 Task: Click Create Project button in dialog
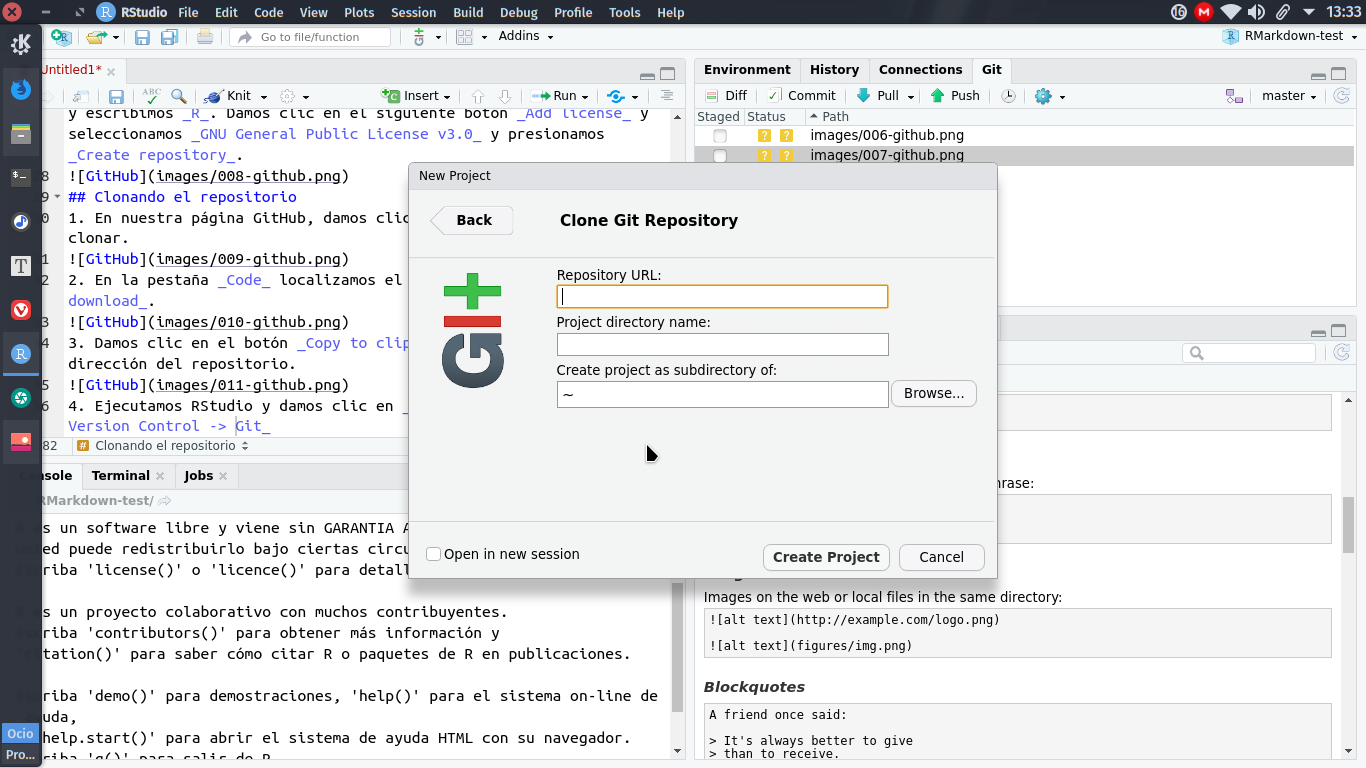click(826, 557)
